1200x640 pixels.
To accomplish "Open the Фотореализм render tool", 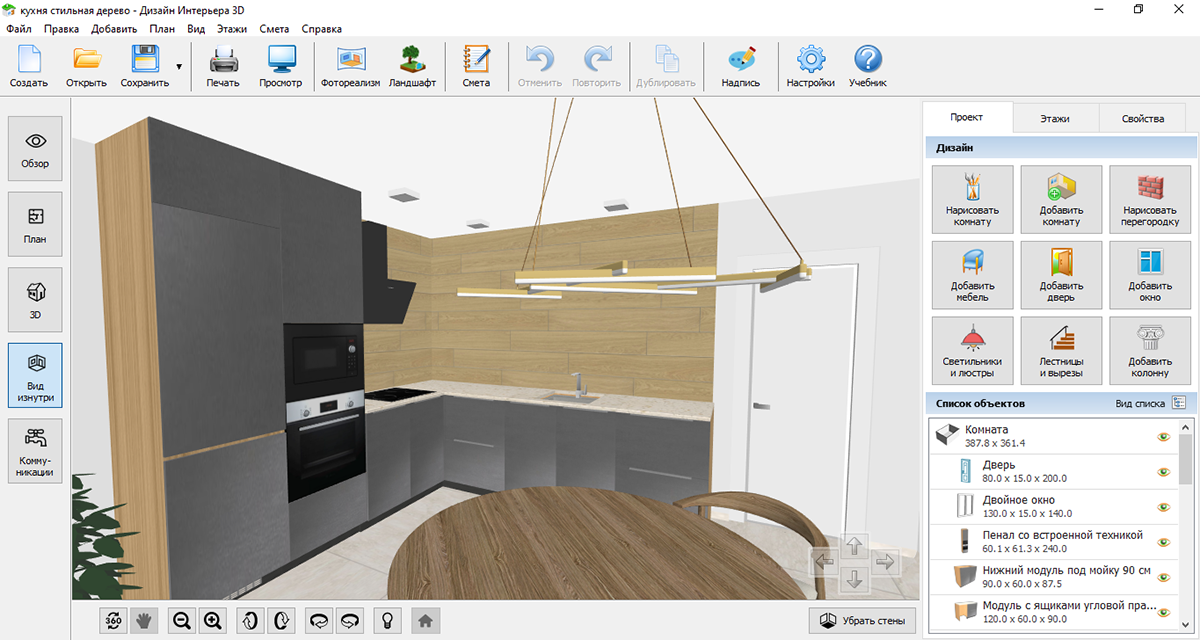I will tap(350, 66).
